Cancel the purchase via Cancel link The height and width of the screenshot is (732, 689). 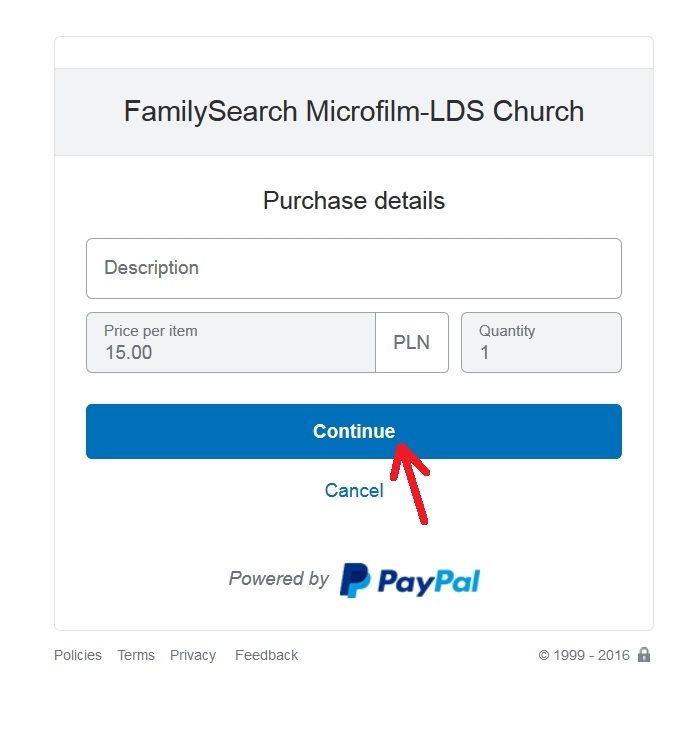pos(354,491)
